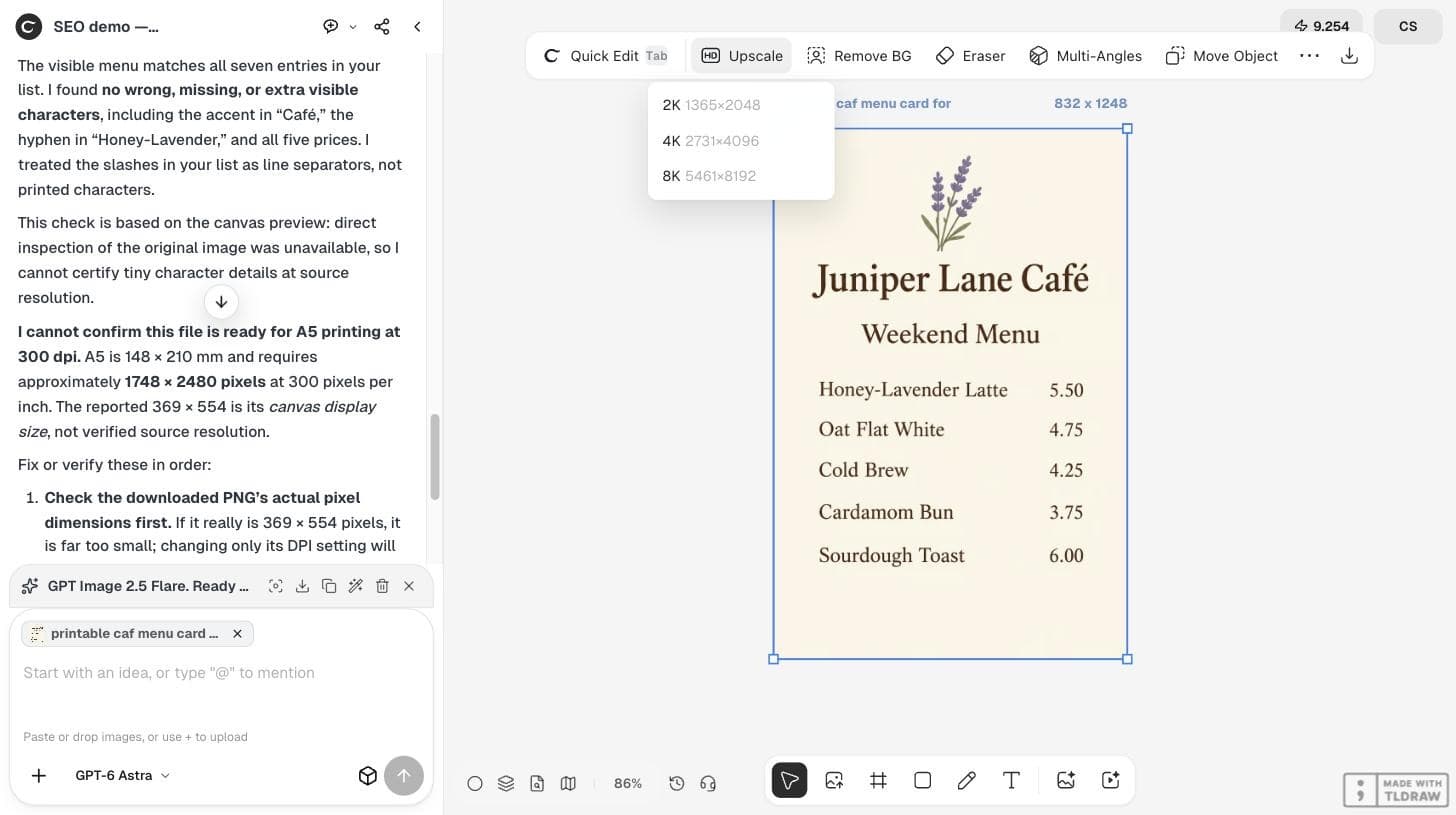Click the bottom-right selection handle of image

click(x=1127, y=659)
